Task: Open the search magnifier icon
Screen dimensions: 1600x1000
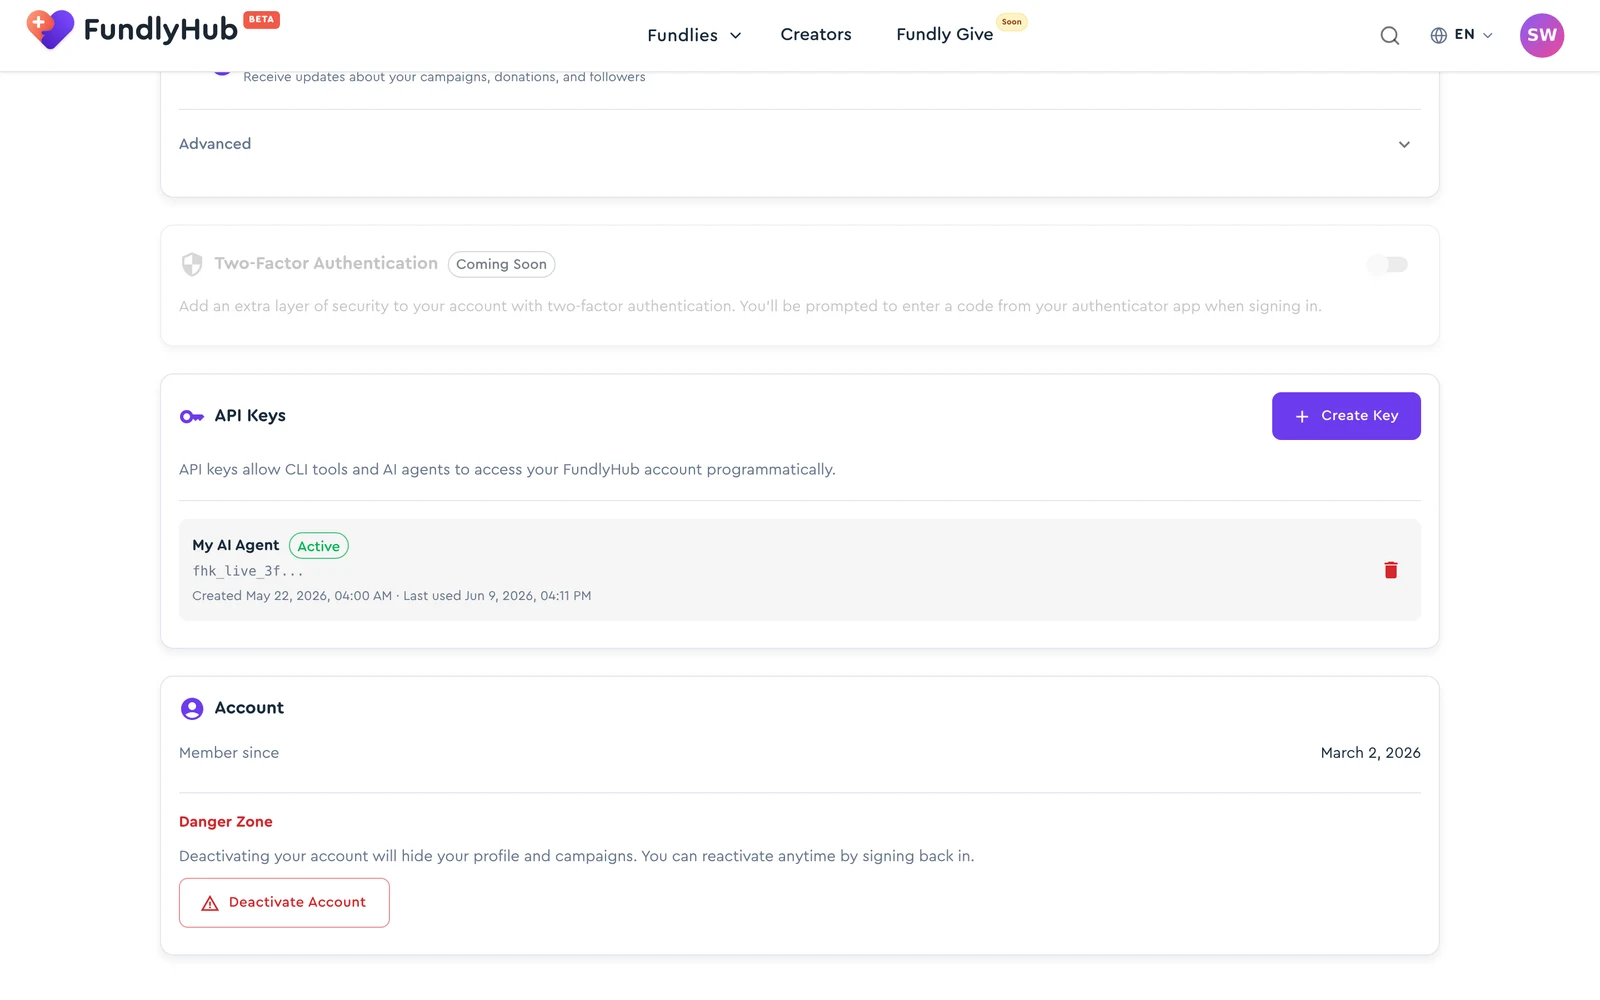Action: click(x=1390, y=36)
